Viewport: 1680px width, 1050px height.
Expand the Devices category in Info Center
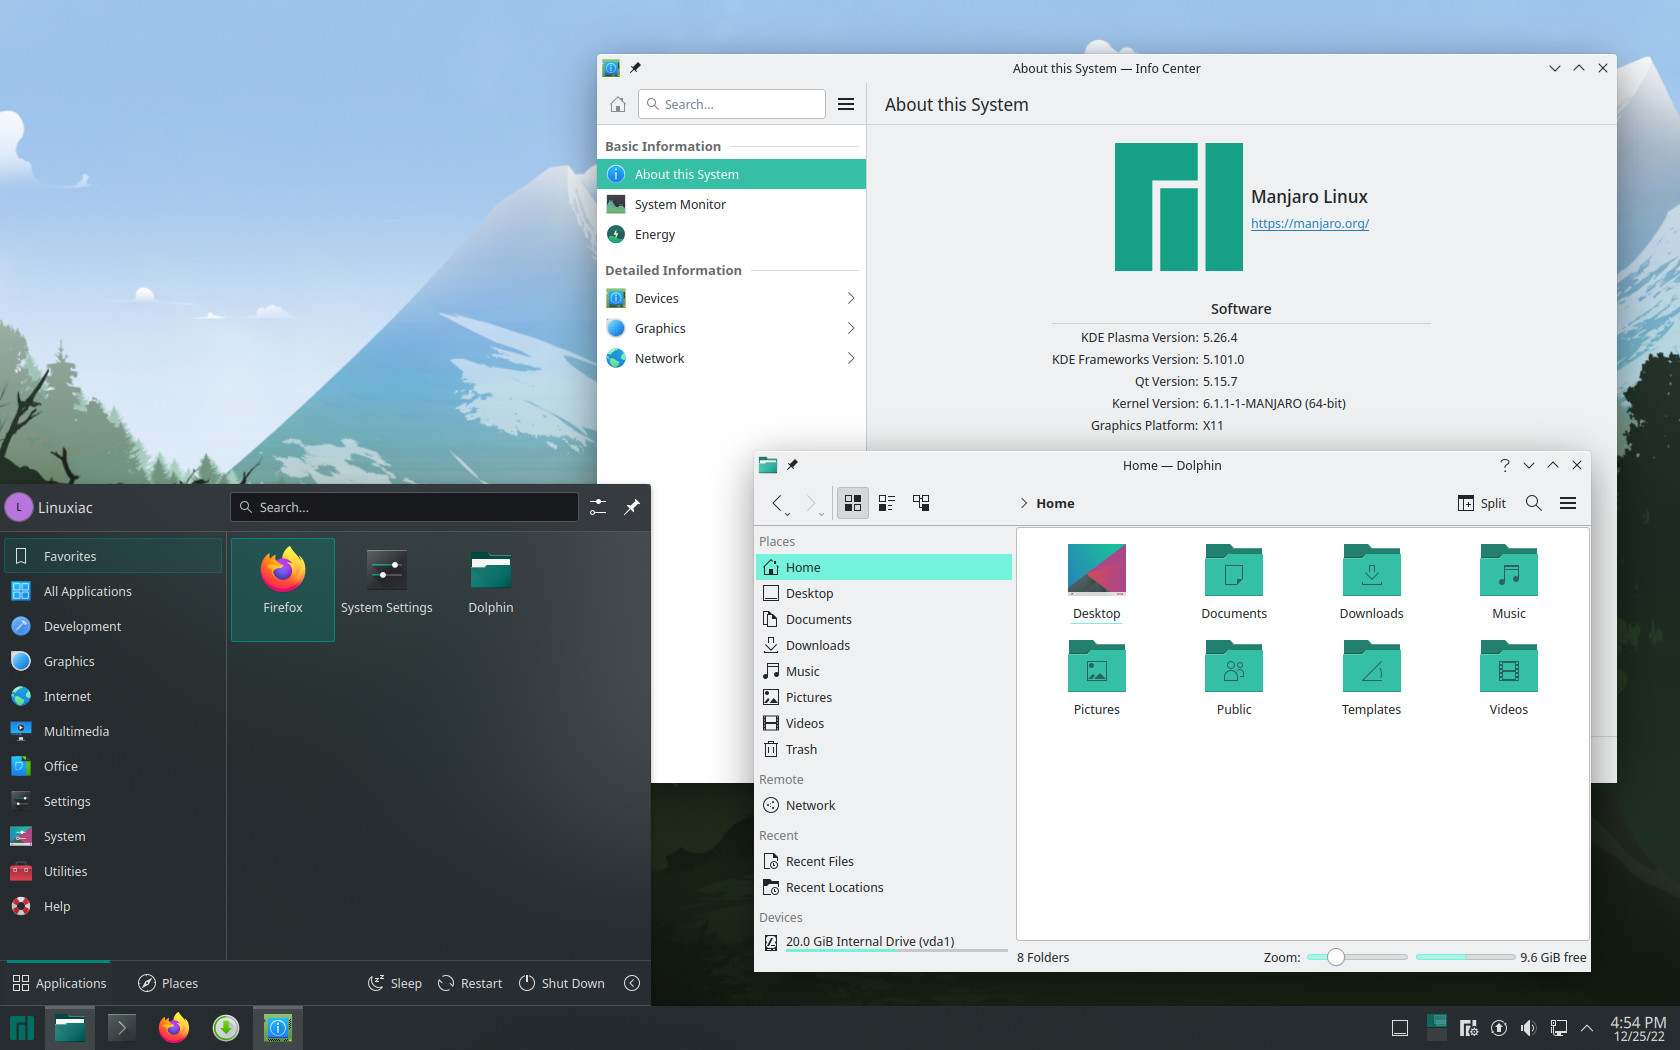tap(732, 298)
